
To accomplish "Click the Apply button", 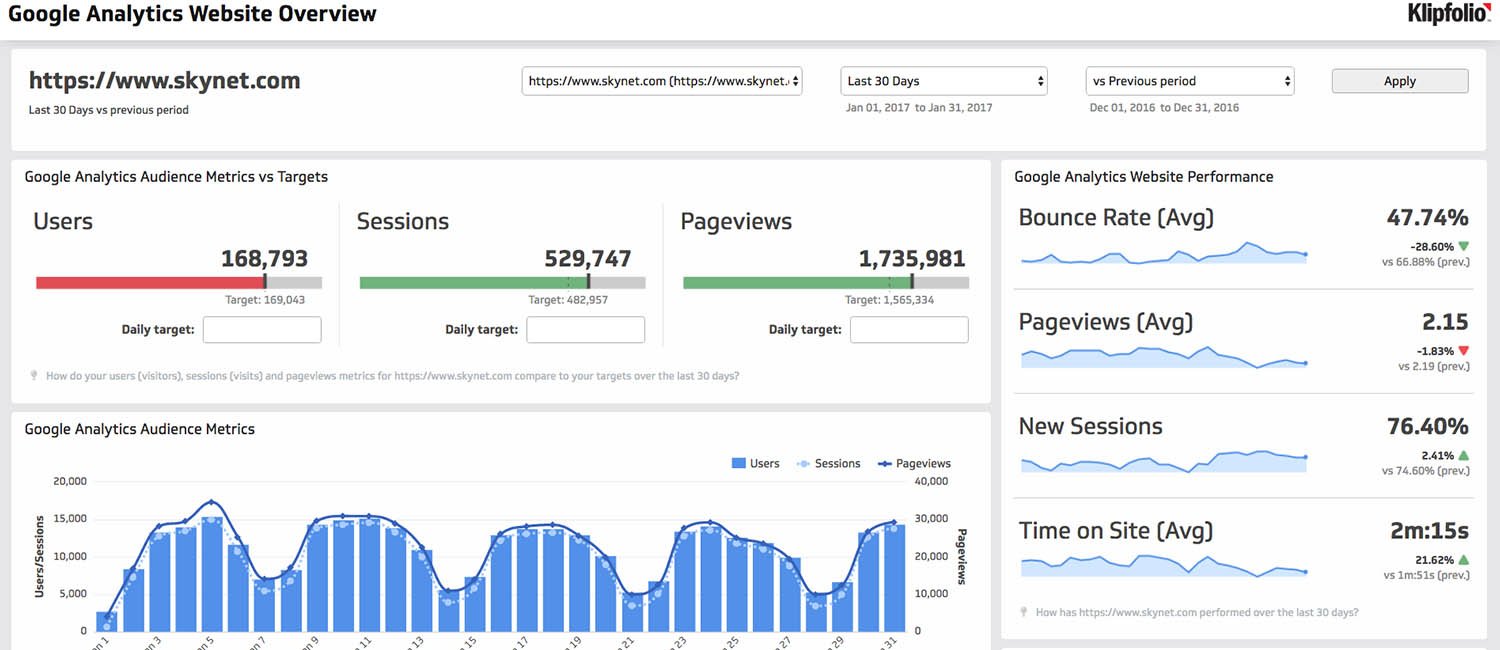I will (1399, 81).
